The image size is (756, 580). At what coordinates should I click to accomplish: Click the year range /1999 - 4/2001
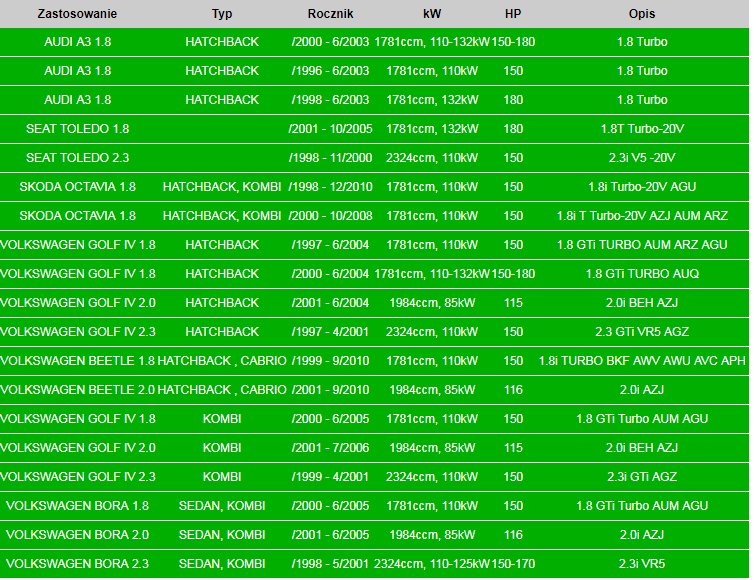[330, 476]
